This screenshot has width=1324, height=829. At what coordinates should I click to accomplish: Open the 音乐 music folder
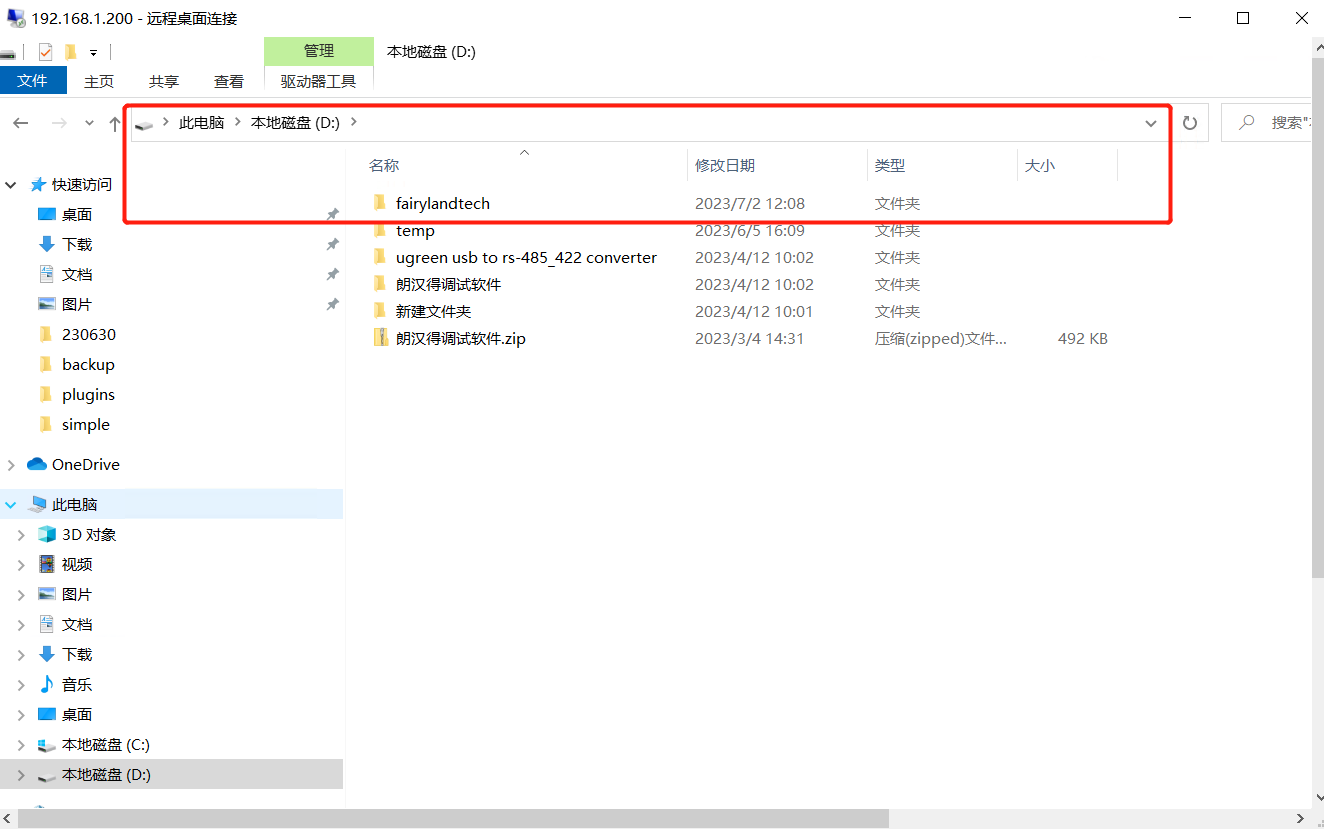pyautogui.click(x=76, y=684)
